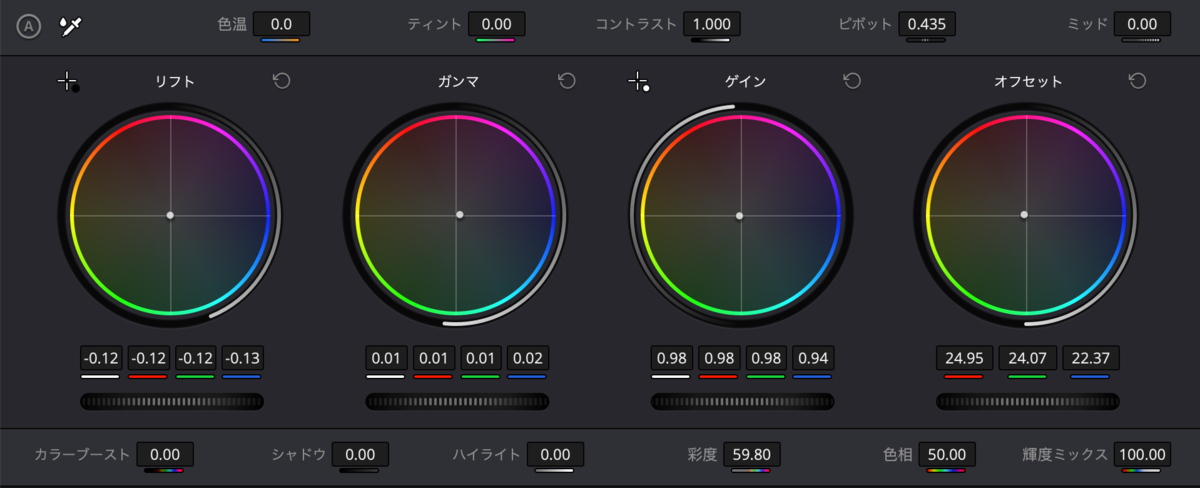
Task: Reset the オフセット color wheel
Action: (1137, 81)
